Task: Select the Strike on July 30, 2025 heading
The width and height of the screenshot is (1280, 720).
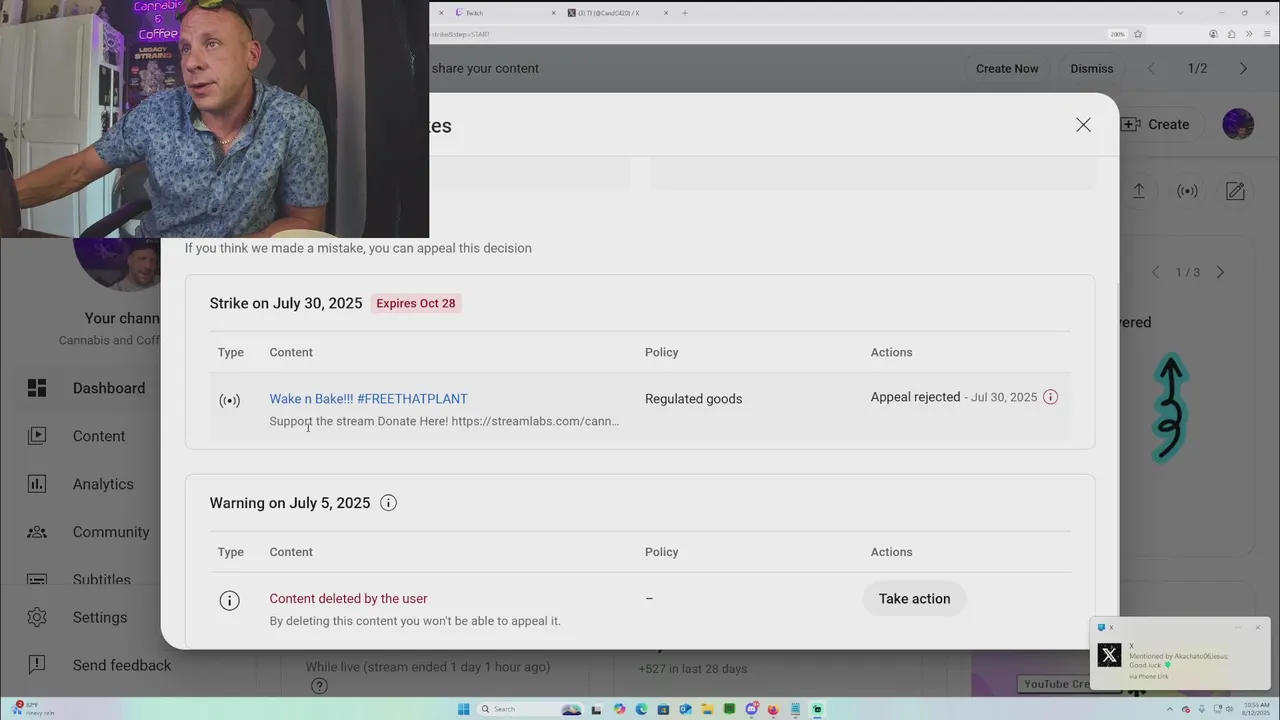Action: point(286,303)
